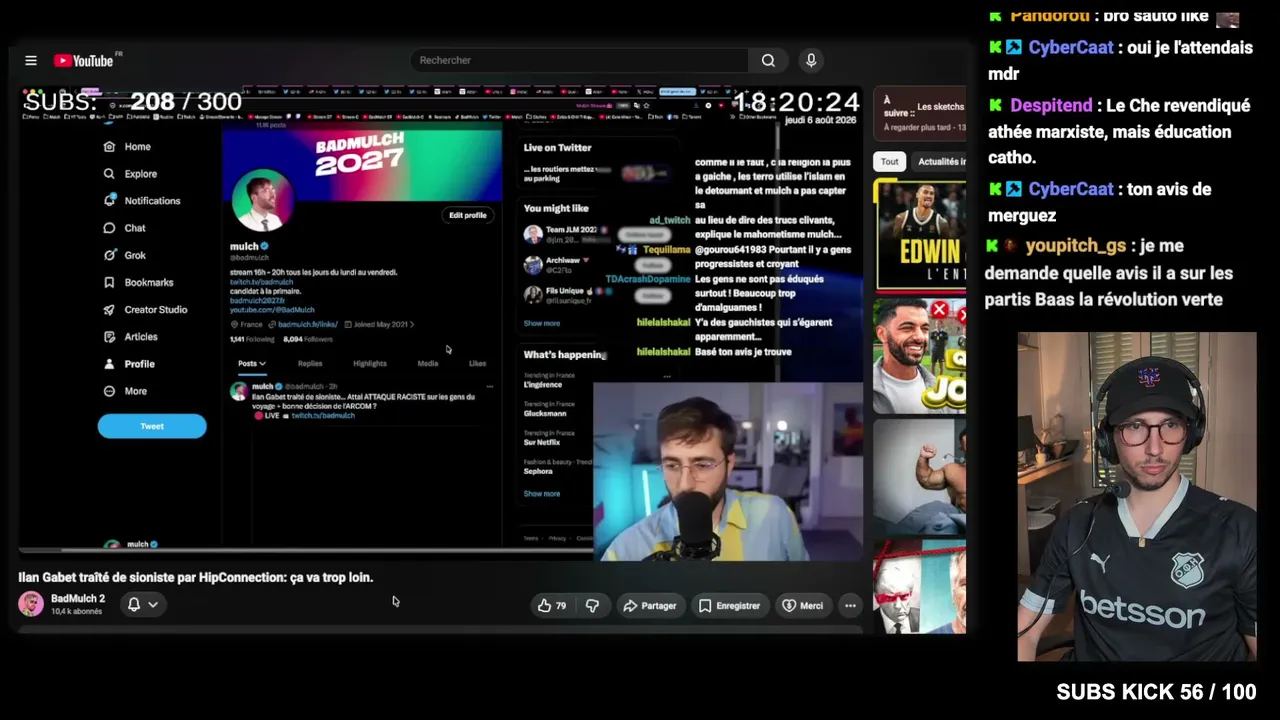Click the Merci thanks button
Screen dimensions: 1280x720
coord(803,605)
